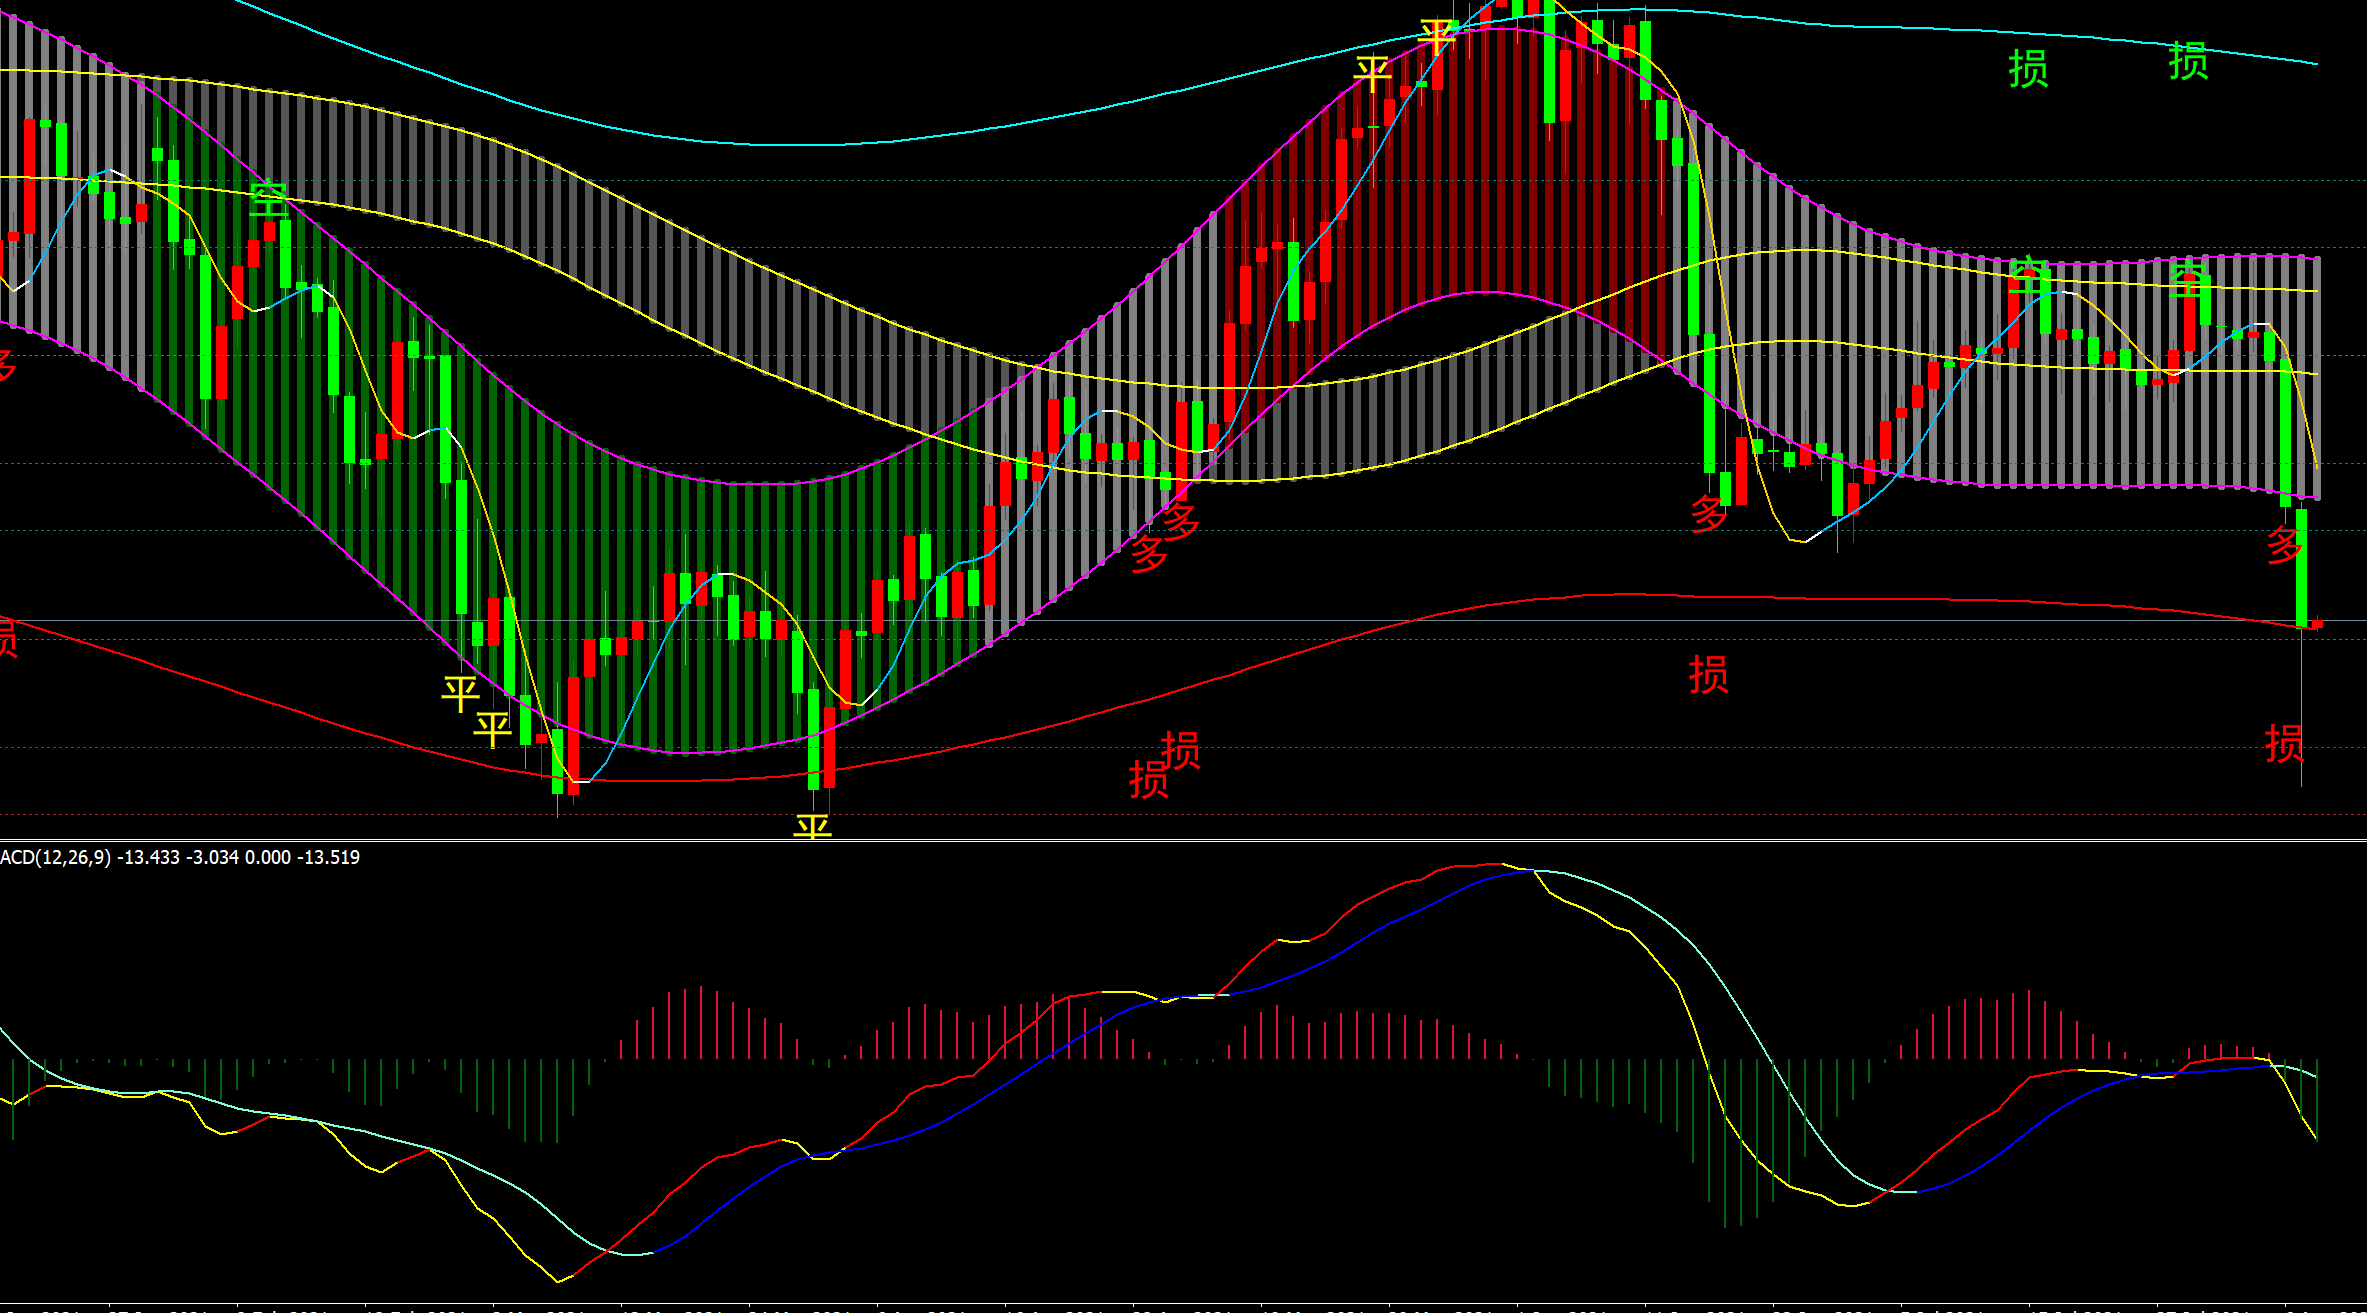Select lower red 损 of the mid-chart pair
Image resolution: width=2367 pixels, height=1313 pixels.
click(x=1148, y=779)
